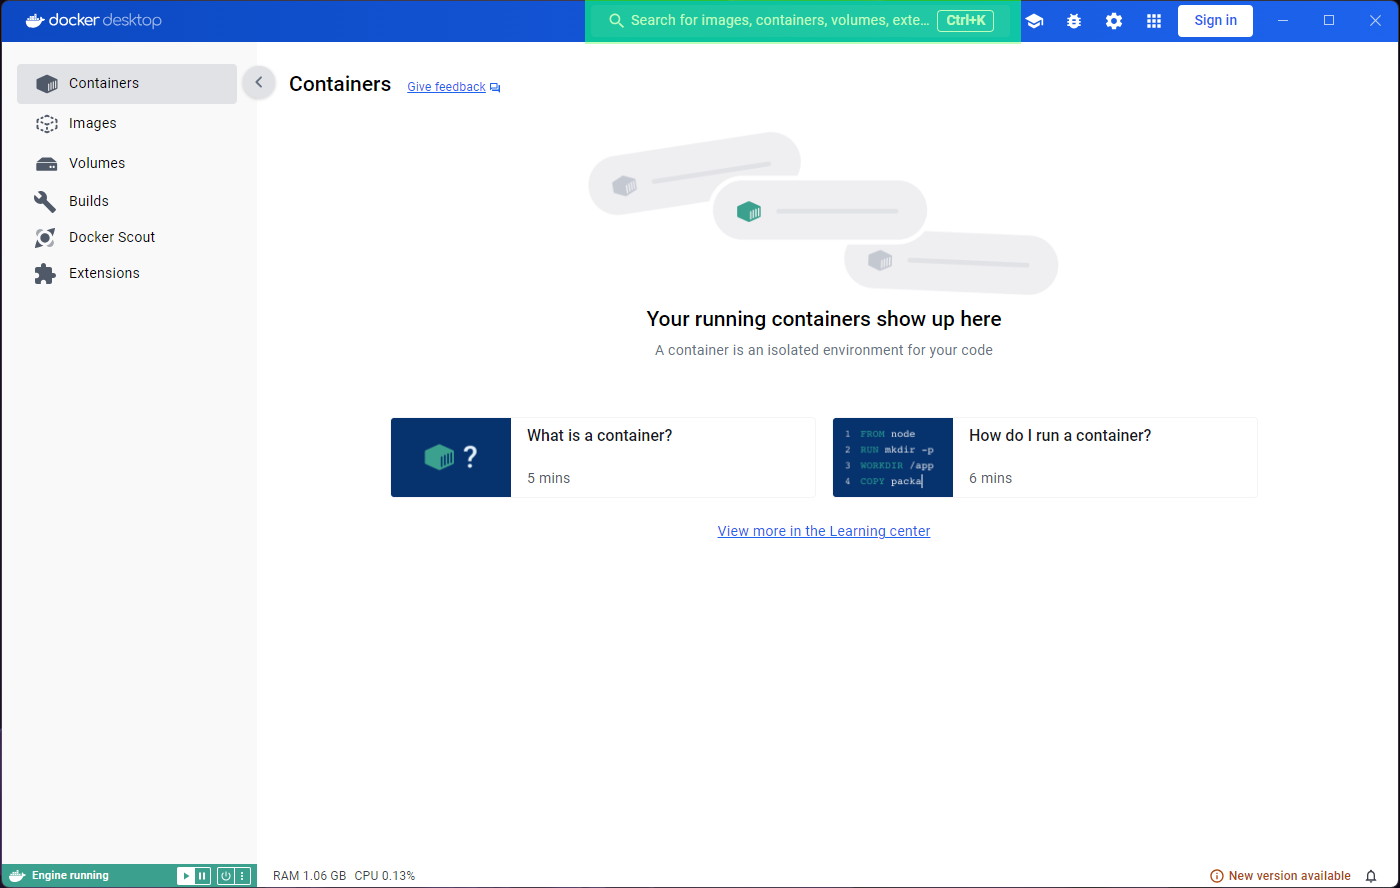The height and width of the screenshot is (888, 1400).
Task: Click the resume engine play button
Action: pyautogui.click(x=186, y=876)
